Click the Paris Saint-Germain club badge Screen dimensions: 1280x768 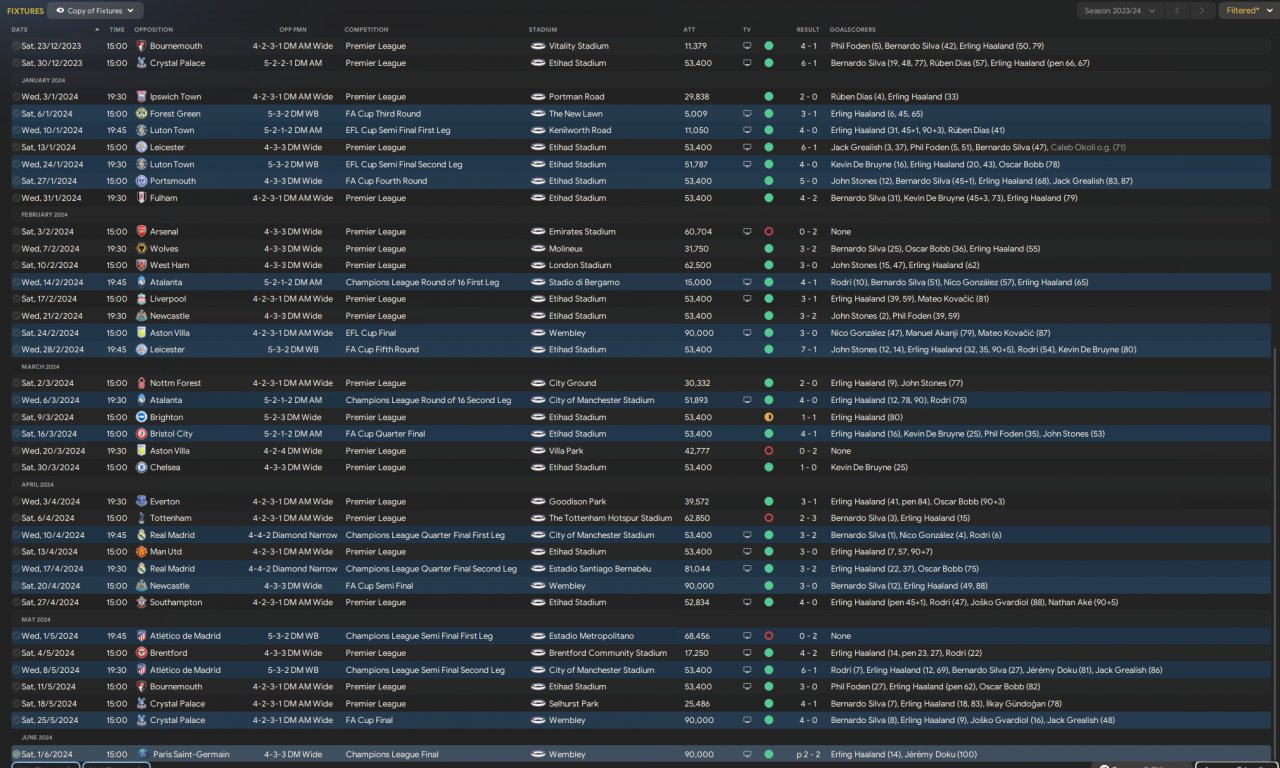[x=143, y=754]
